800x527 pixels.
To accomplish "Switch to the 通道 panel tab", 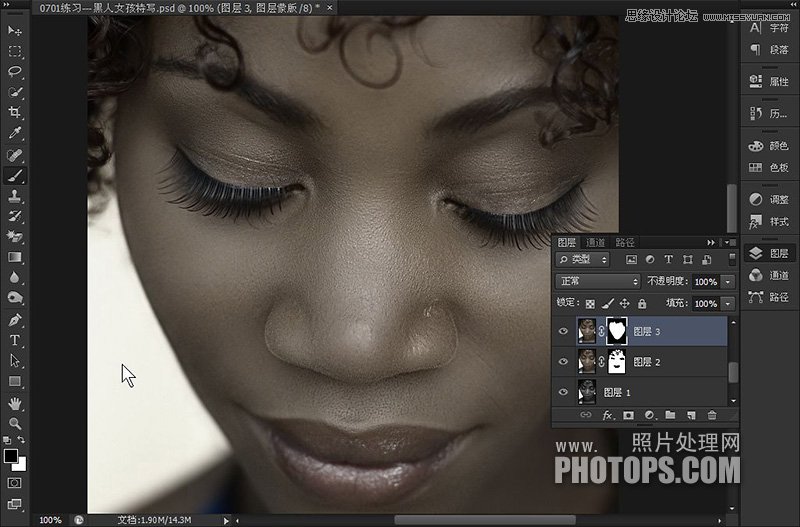I will point(595,243).
